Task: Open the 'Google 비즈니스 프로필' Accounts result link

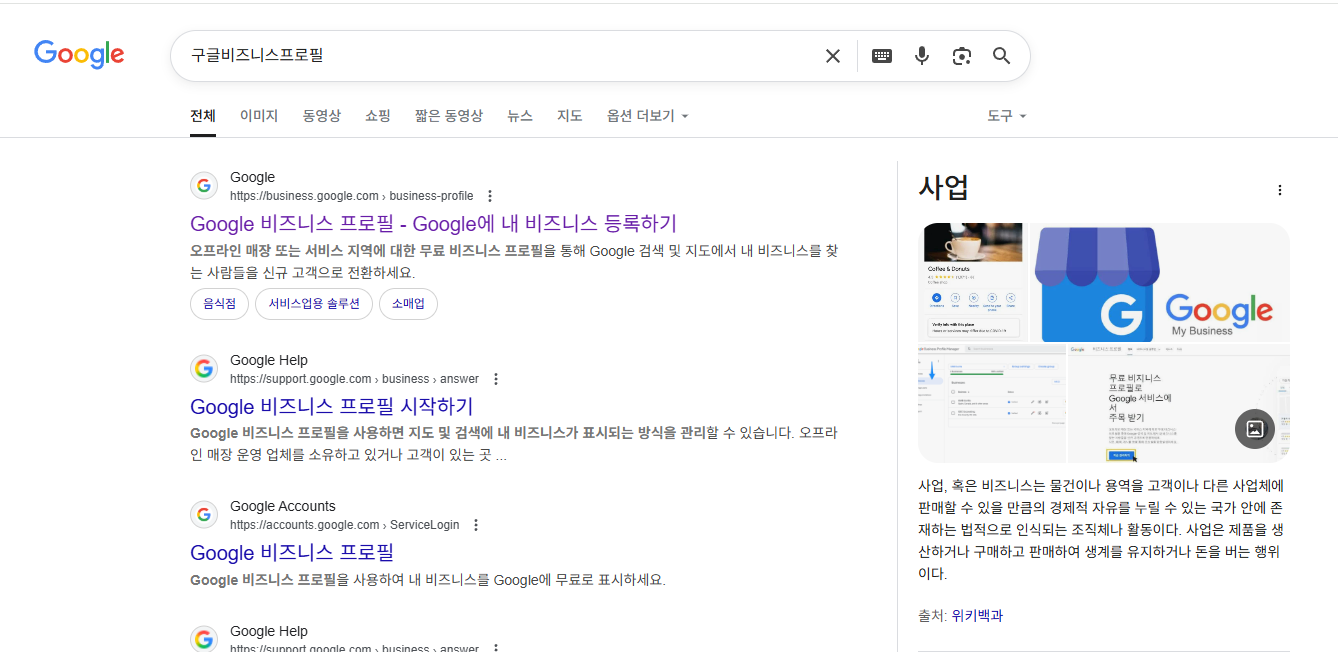Action: pyautogui.click(x=292, y=553)
